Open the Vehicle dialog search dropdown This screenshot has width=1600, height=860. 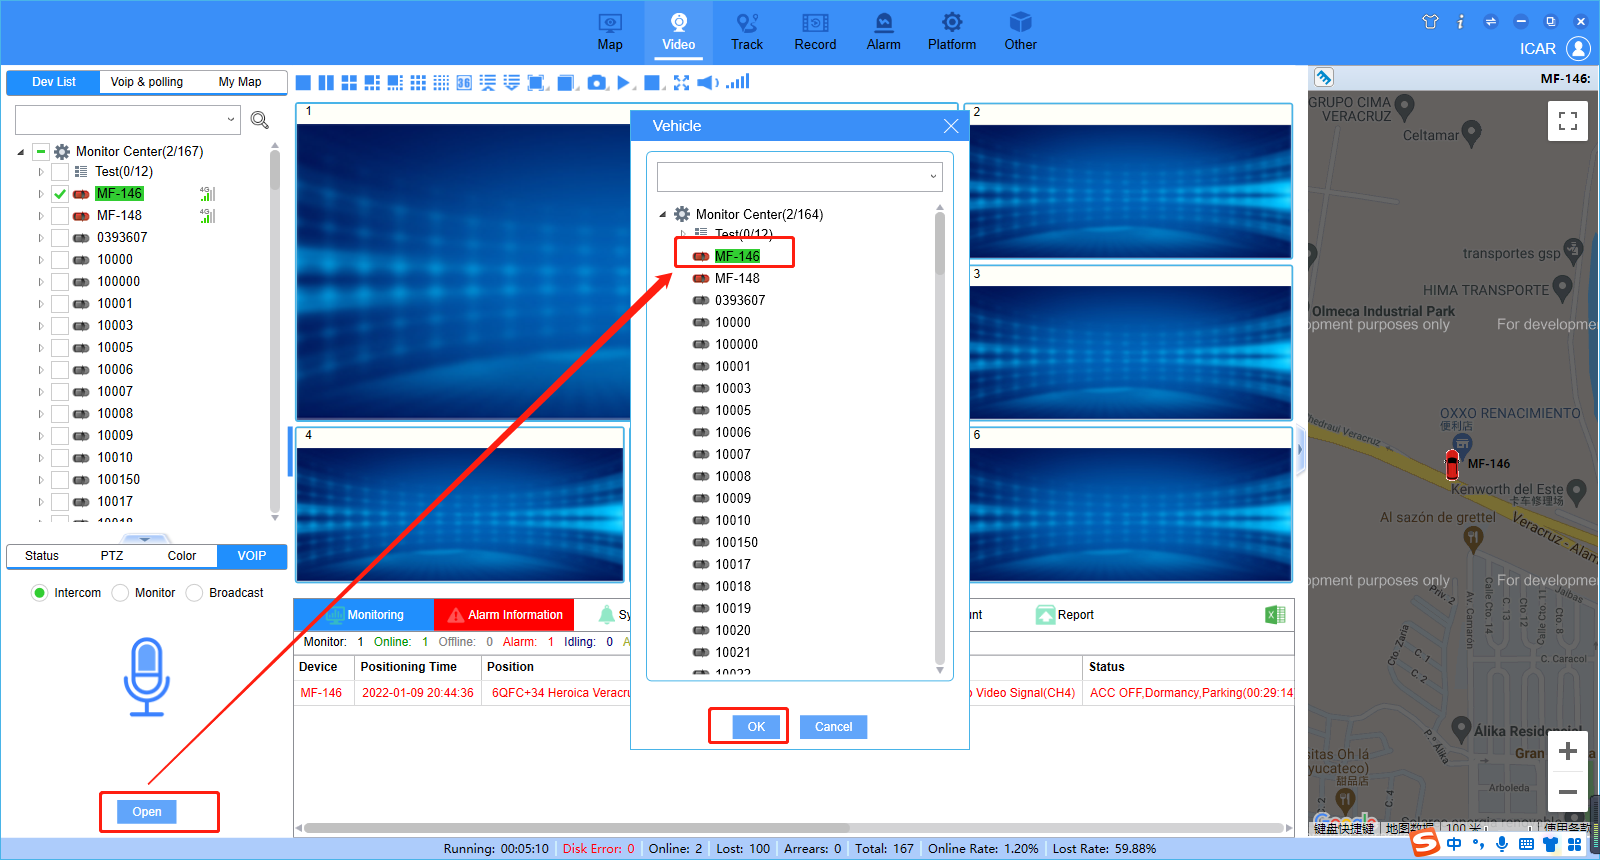click(x=933, y=177)
